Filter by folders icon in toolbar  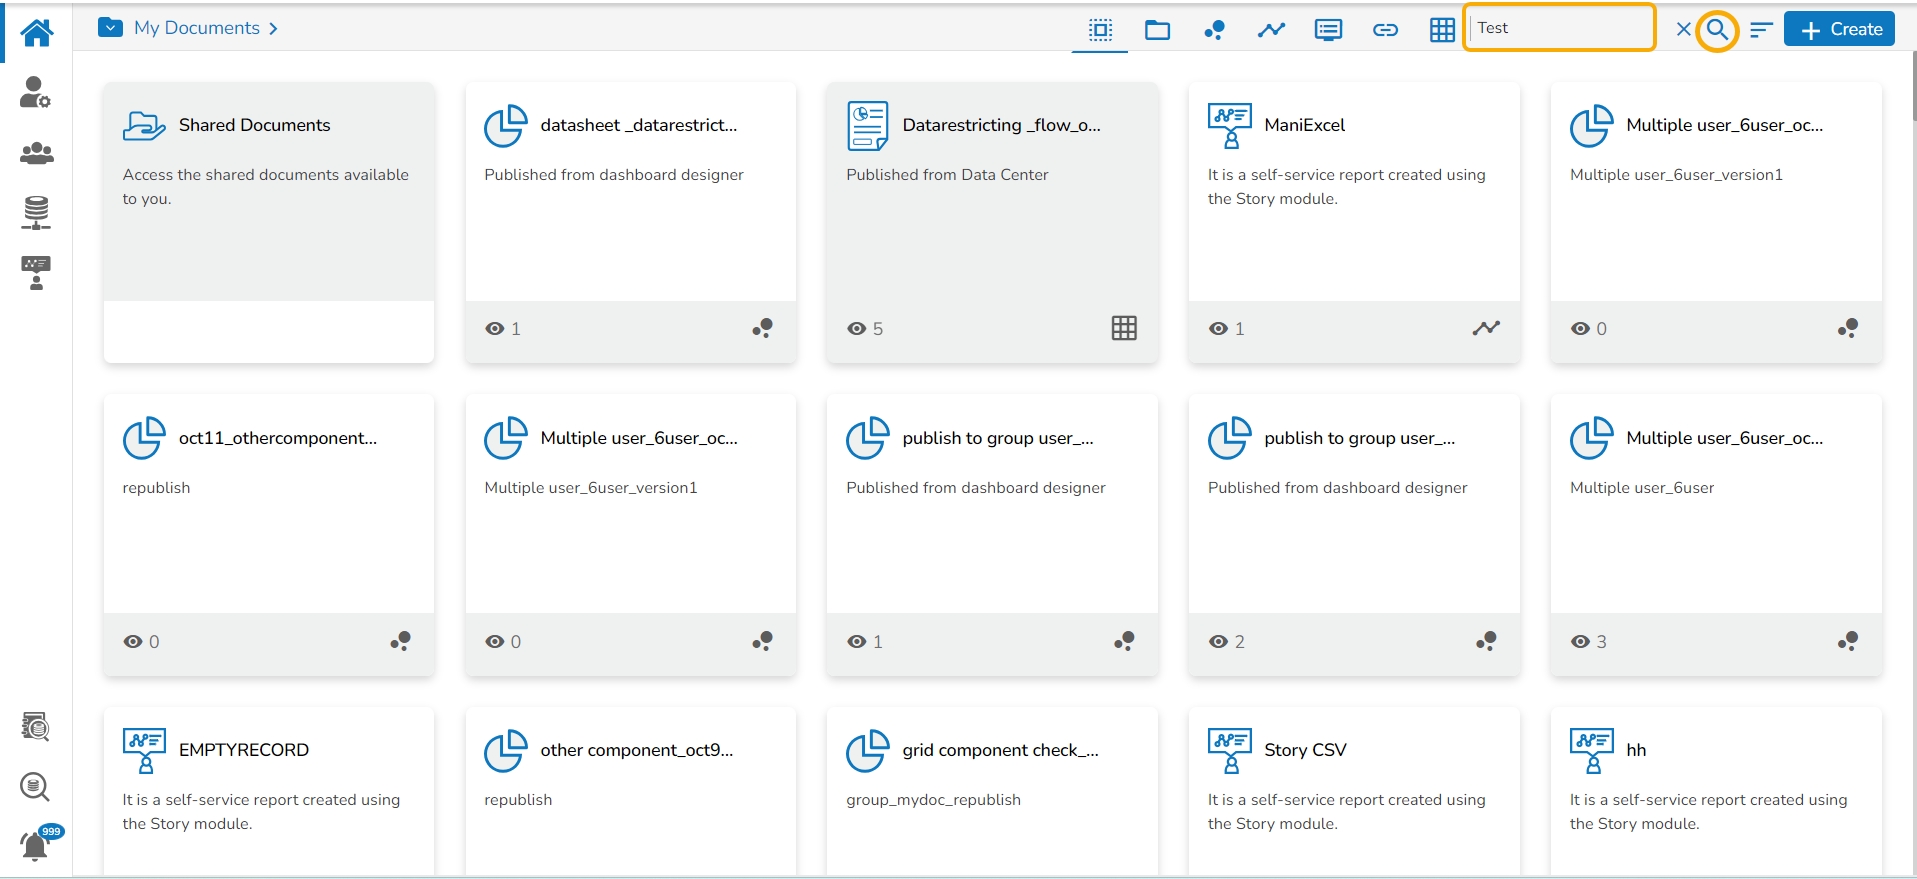click(x=1157, y=30)
